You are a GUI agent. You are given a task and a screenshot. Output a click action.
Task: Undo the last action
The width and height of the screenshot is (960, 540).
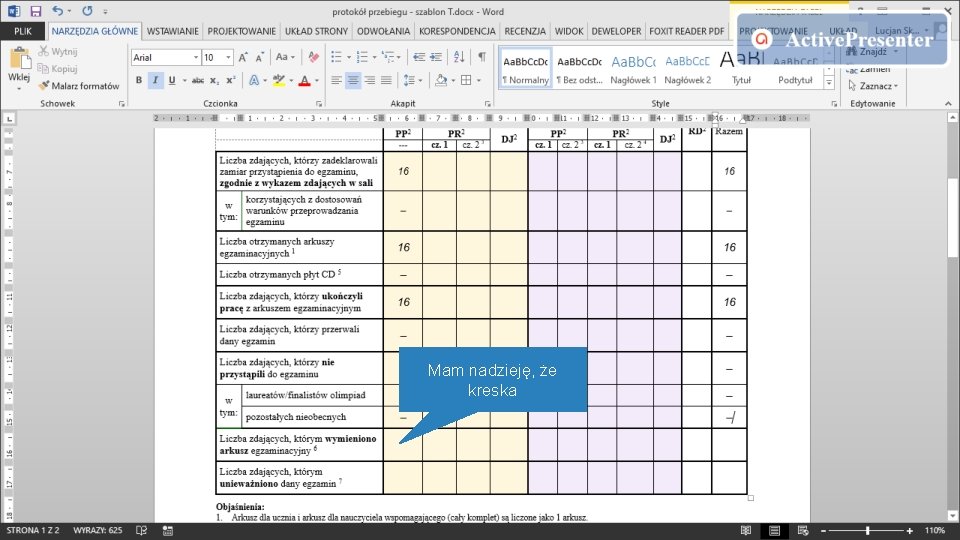coord(58,11)
